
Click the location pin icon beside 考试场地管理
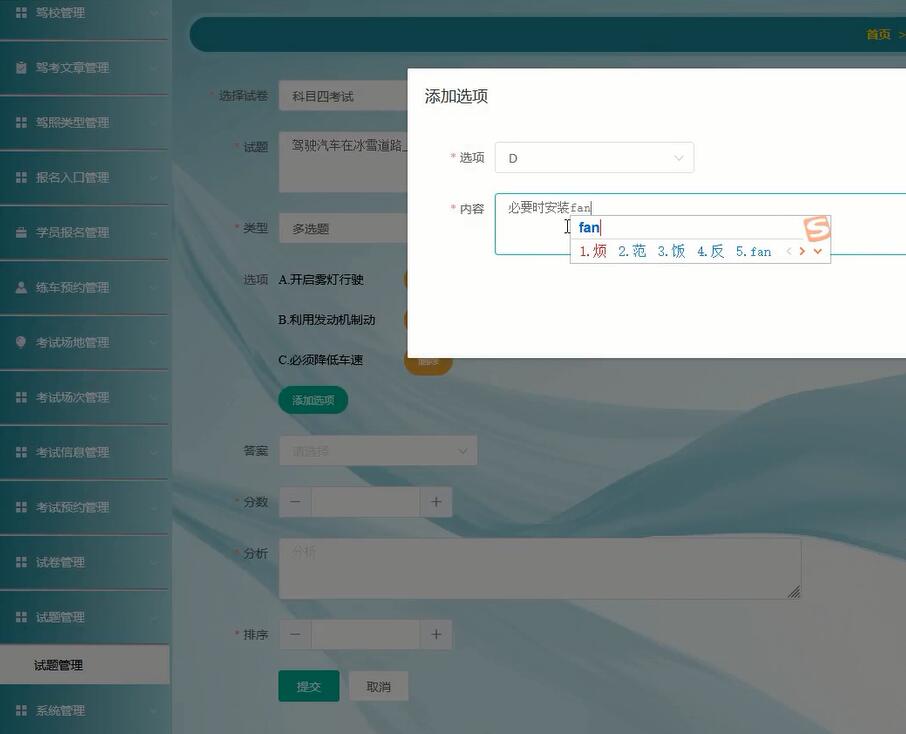point(21,342)
